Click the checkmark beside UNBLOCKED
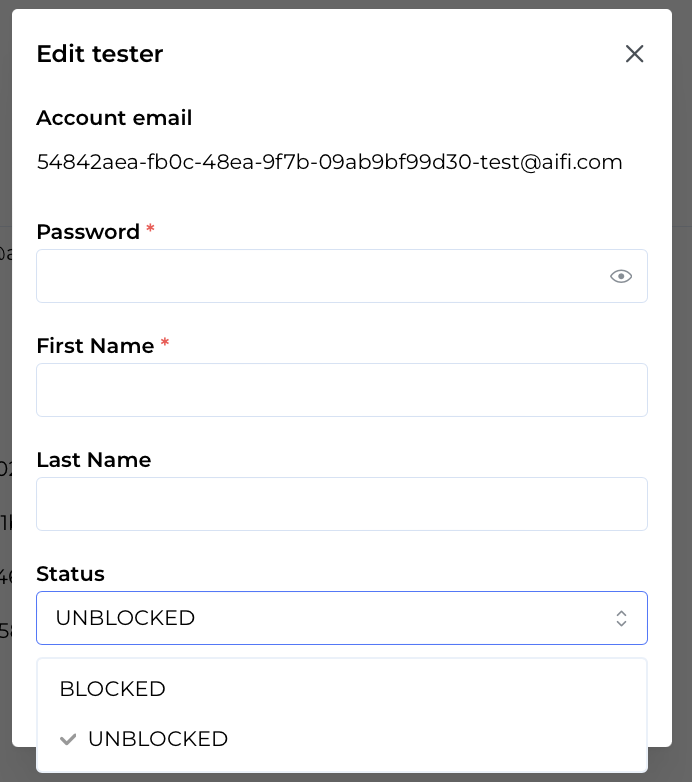Viewport: 692px width, 782px height. [68, 739]
